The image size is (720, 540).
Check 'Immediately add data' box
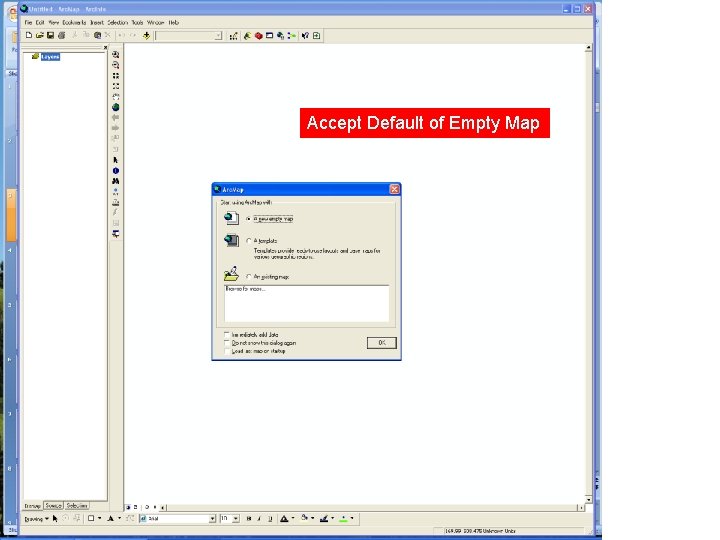click(227, 335)
